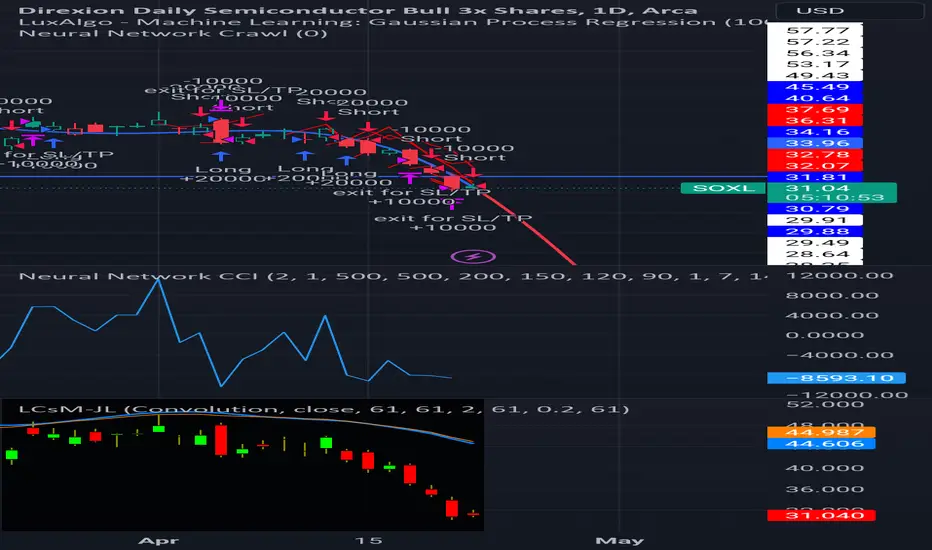932x550 pixels.
Task: Click the 15 date on time axis
Action: pyautogui.click(x=369, y=541)
